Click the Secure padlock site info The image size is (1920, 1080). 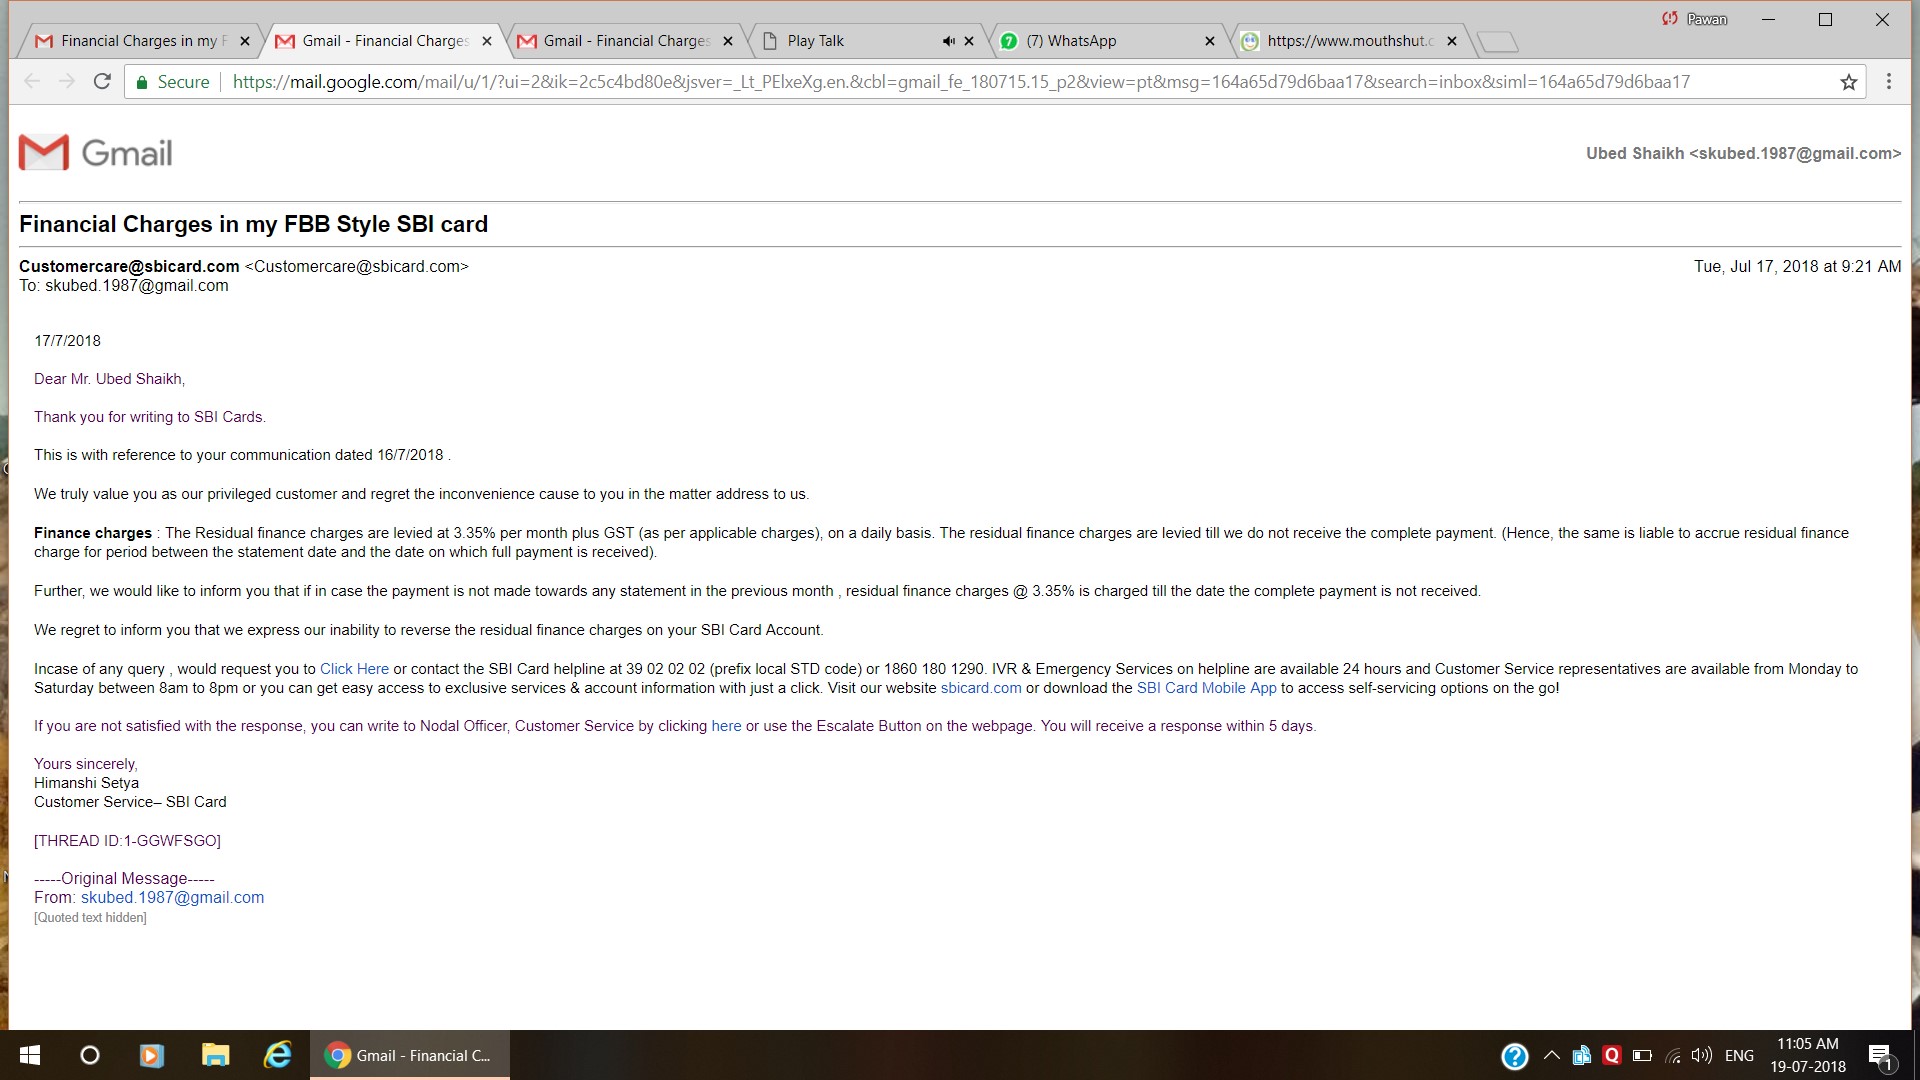172,82
